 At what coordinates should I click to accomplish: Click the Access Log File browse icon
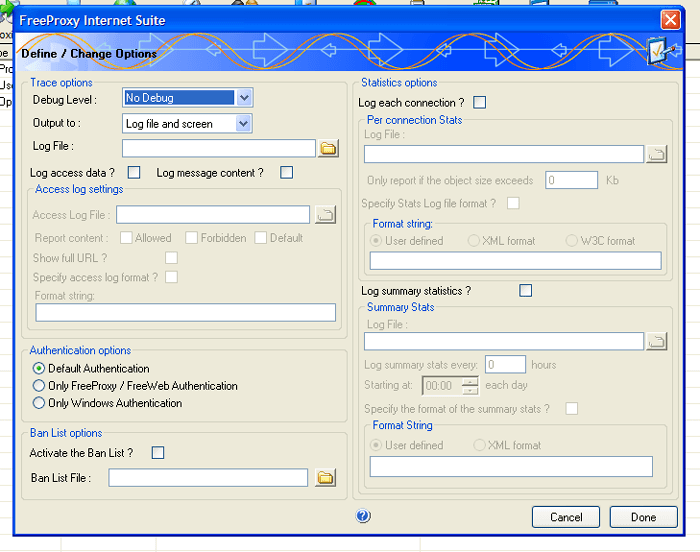click(x=325, y=215)
